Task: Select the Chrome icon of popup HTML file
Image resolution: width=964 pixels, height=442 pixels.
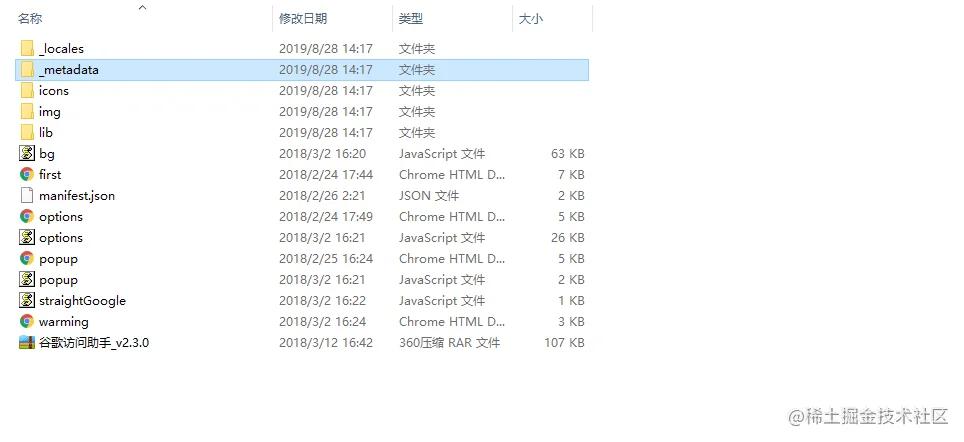Action: point(26,258)
